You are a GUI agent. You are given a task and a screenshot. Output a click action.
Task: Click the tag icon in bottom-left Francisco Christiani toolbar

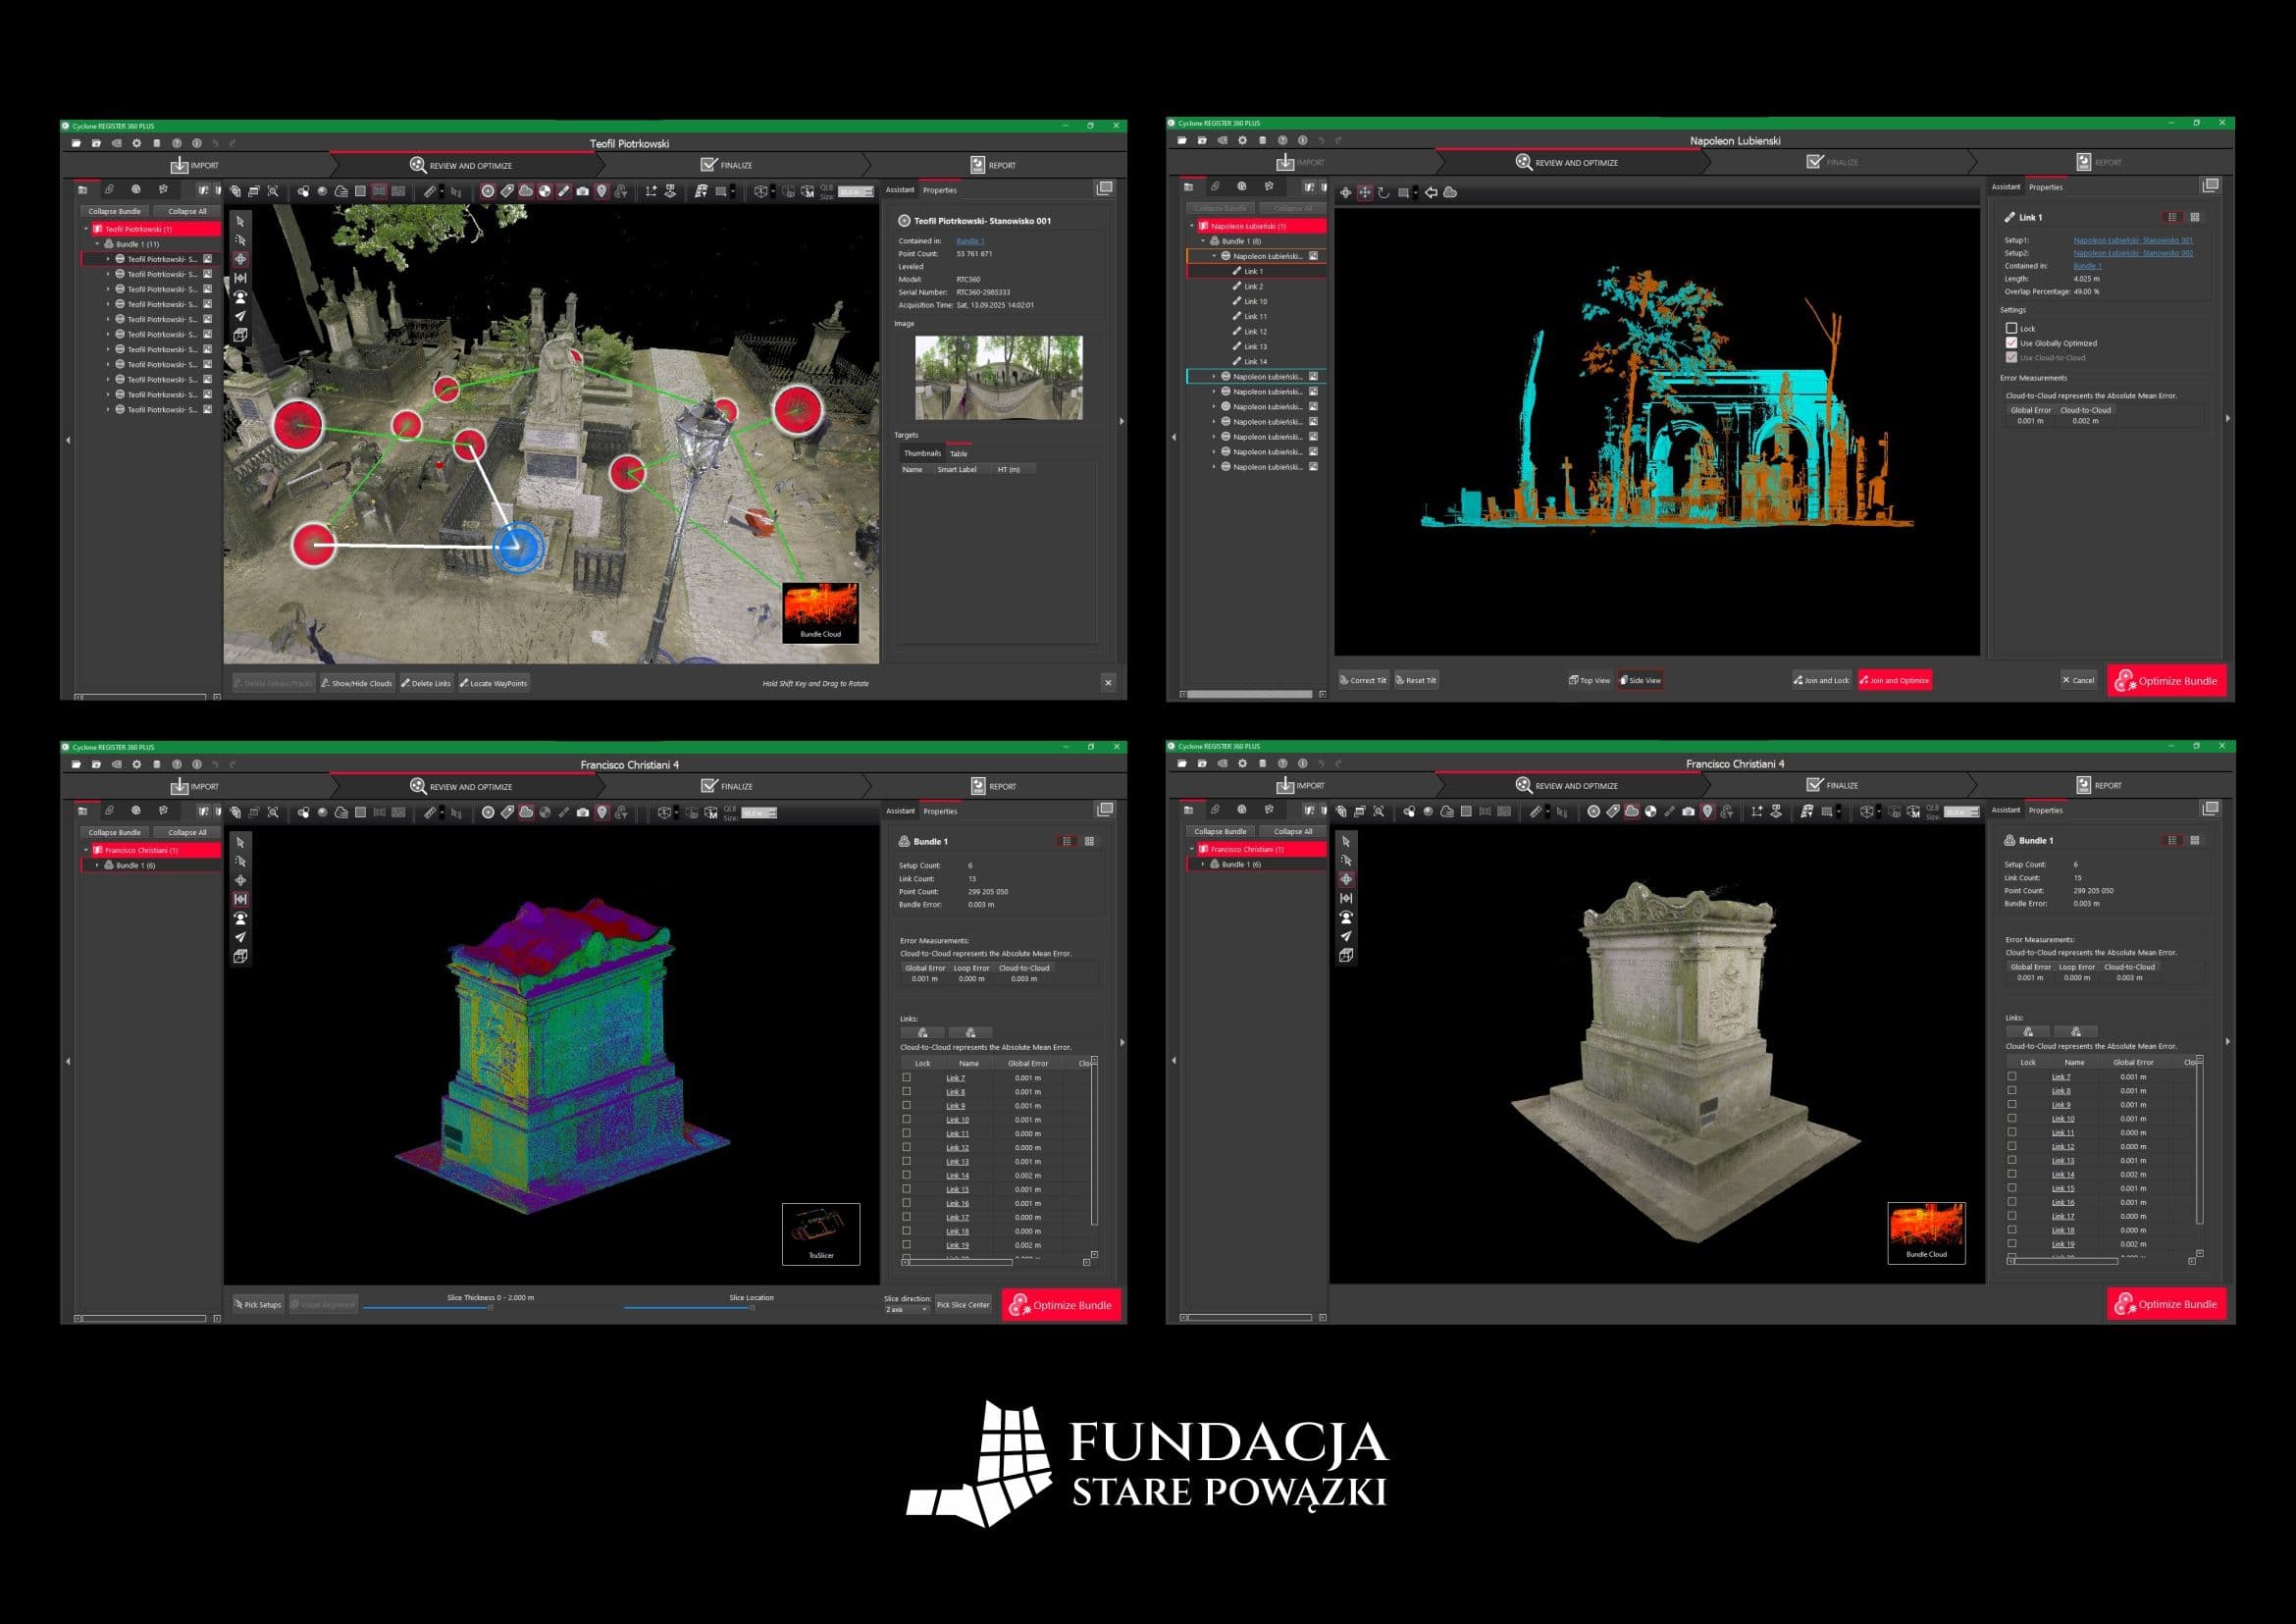tap(507, 812)
